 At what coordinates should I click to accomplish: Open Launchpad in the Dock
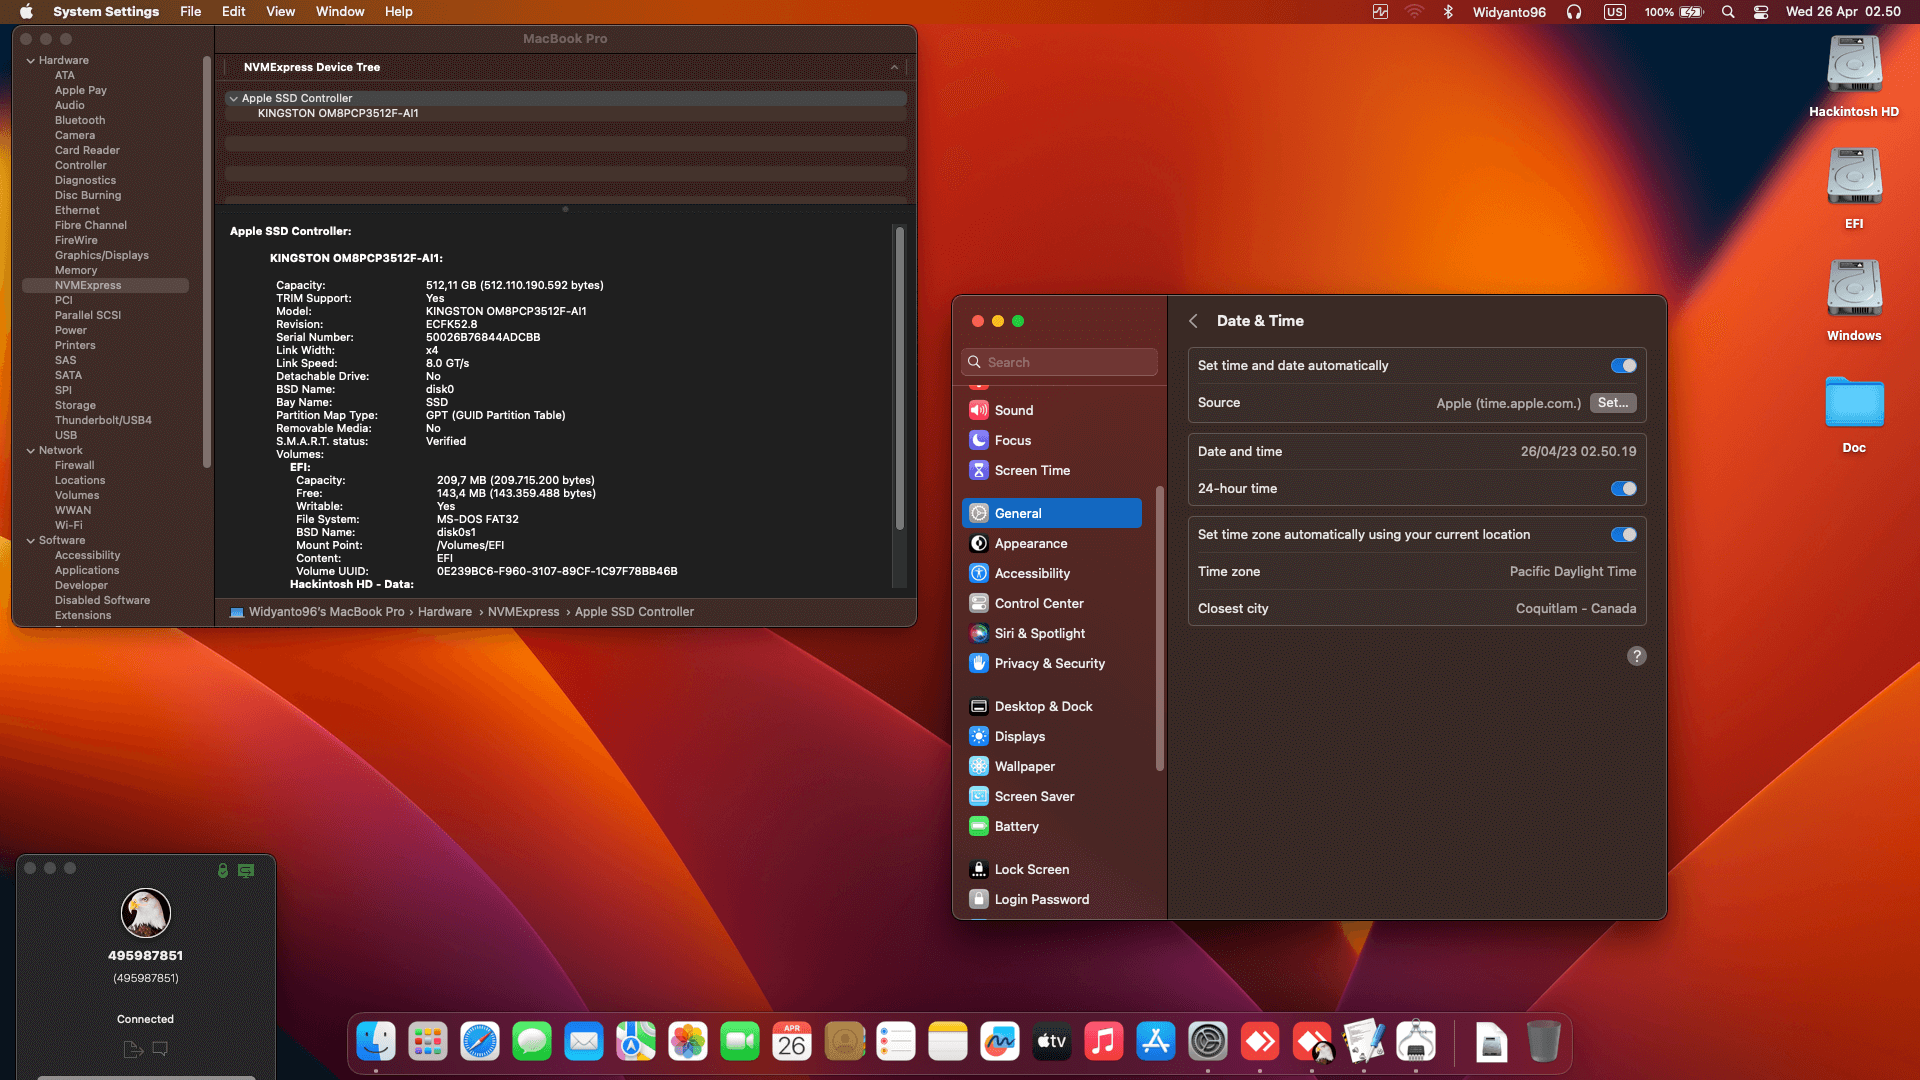pyautogui.click(x=428, y=1042)
